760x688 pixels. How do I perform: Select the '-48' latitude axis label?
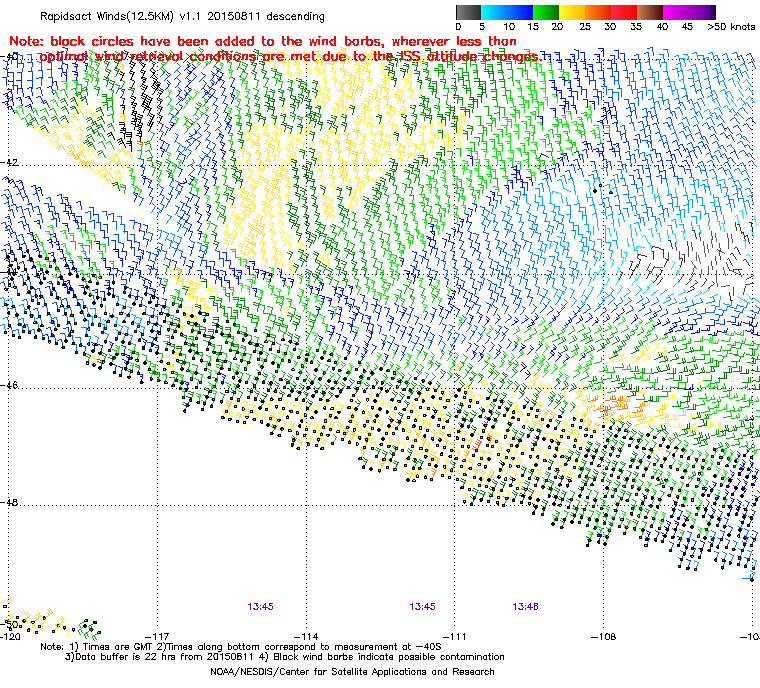pos(9,502)
